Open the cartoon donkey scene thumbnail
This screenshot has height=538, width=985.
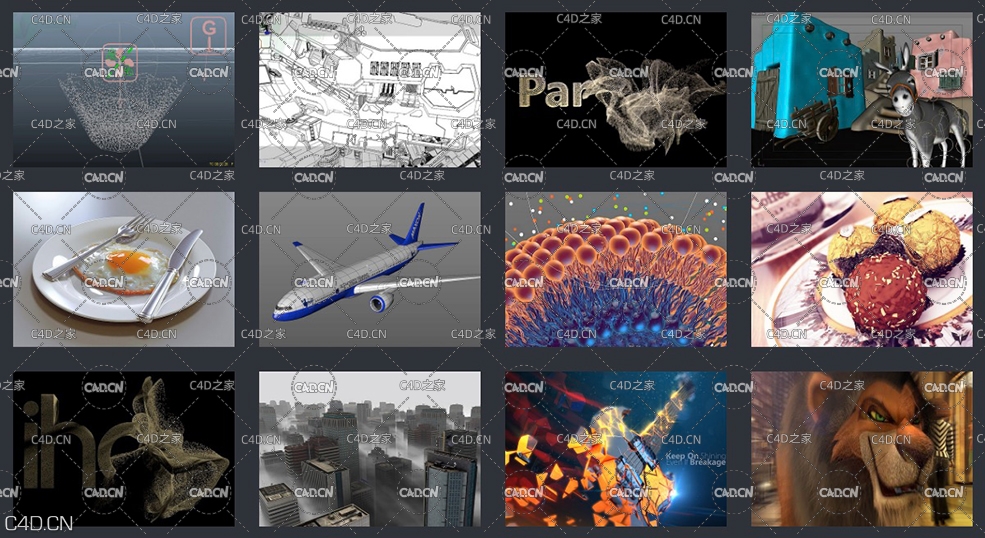[861, 90]
